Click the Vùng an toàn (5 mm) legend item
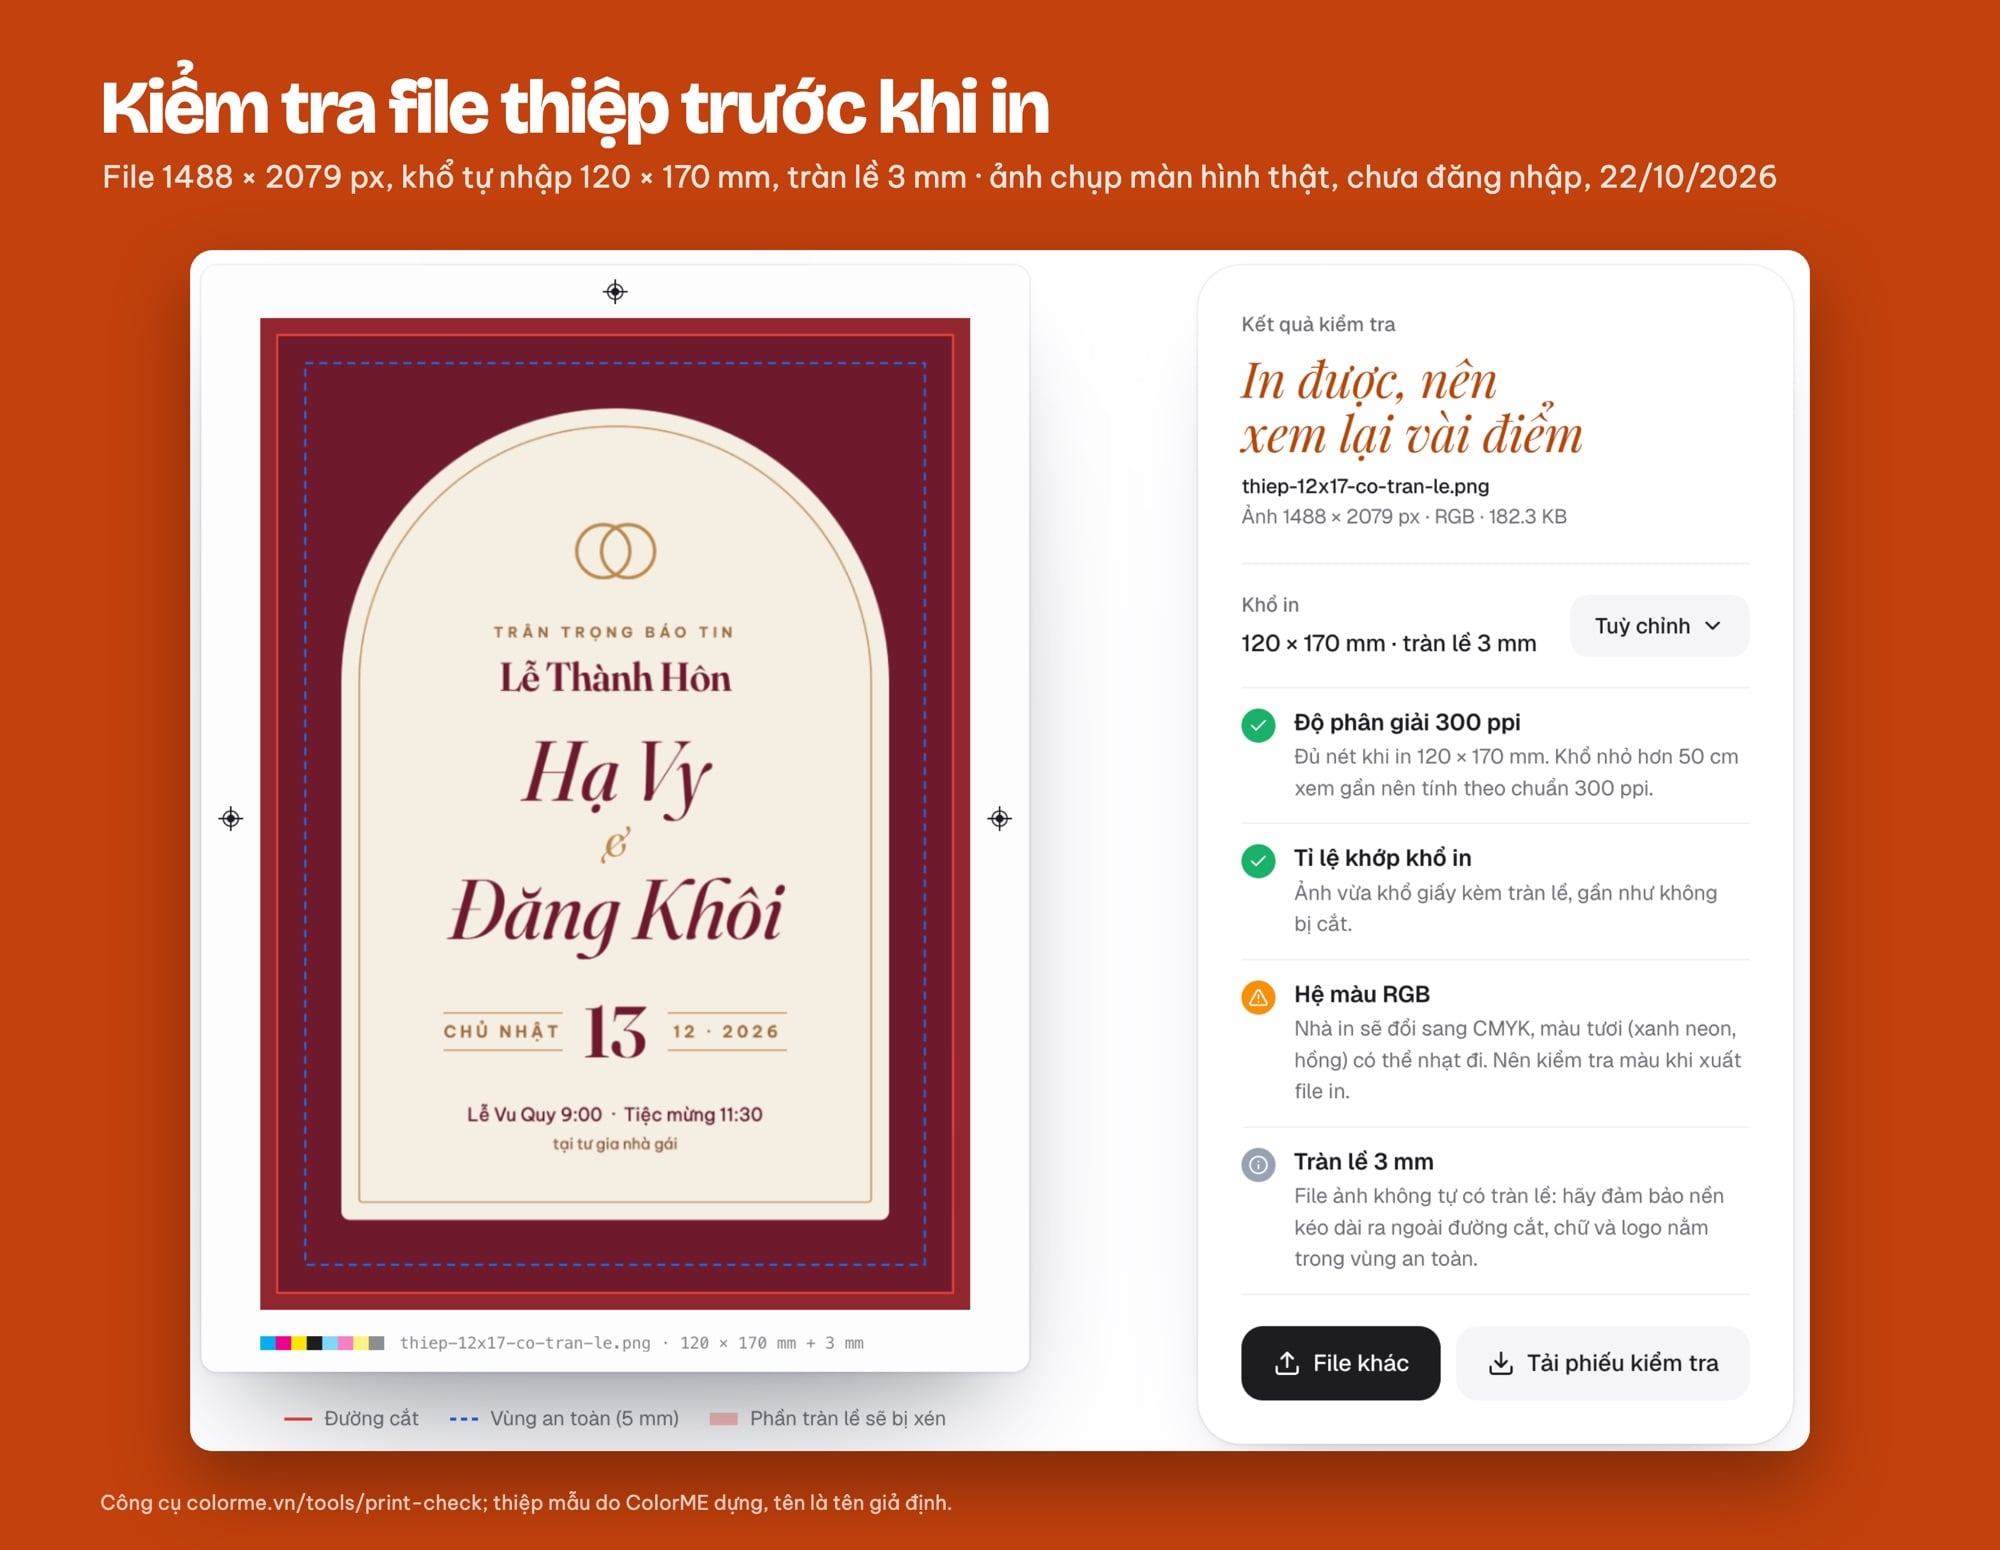This screenshot has height=1550, width=2000. (564, 1418)
